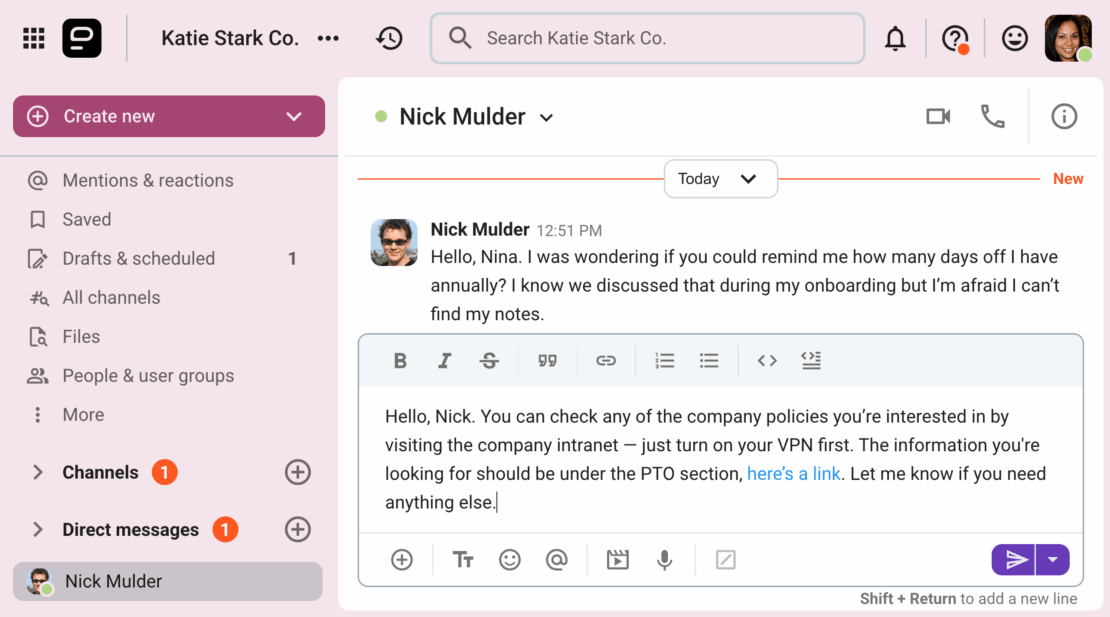The height and width of the screenshot is (617, 1110).
Task: Click the "here's a link" hyperlink
Action: point(793,474)
